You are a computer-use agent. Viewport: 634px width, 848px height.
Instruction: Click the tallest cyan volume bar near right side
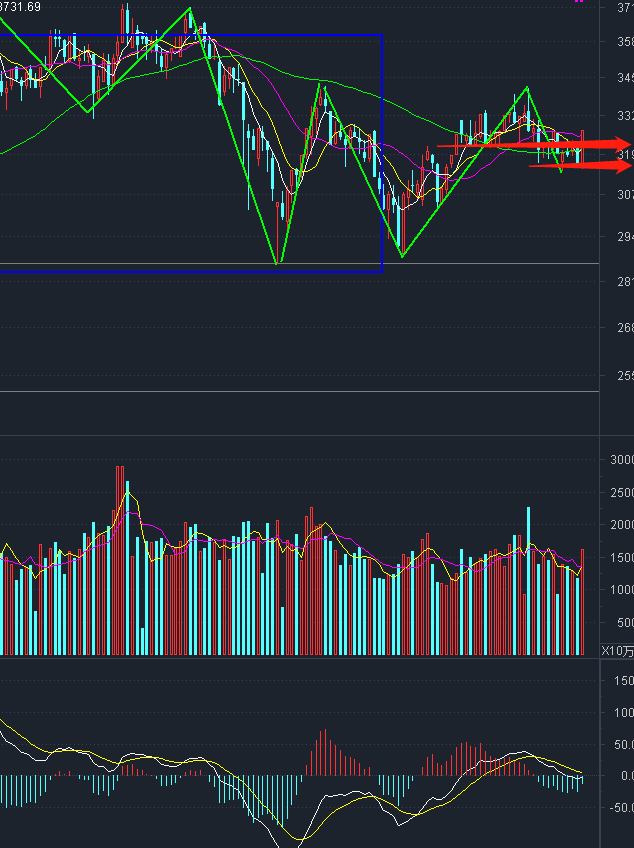[x=529, y=581]
